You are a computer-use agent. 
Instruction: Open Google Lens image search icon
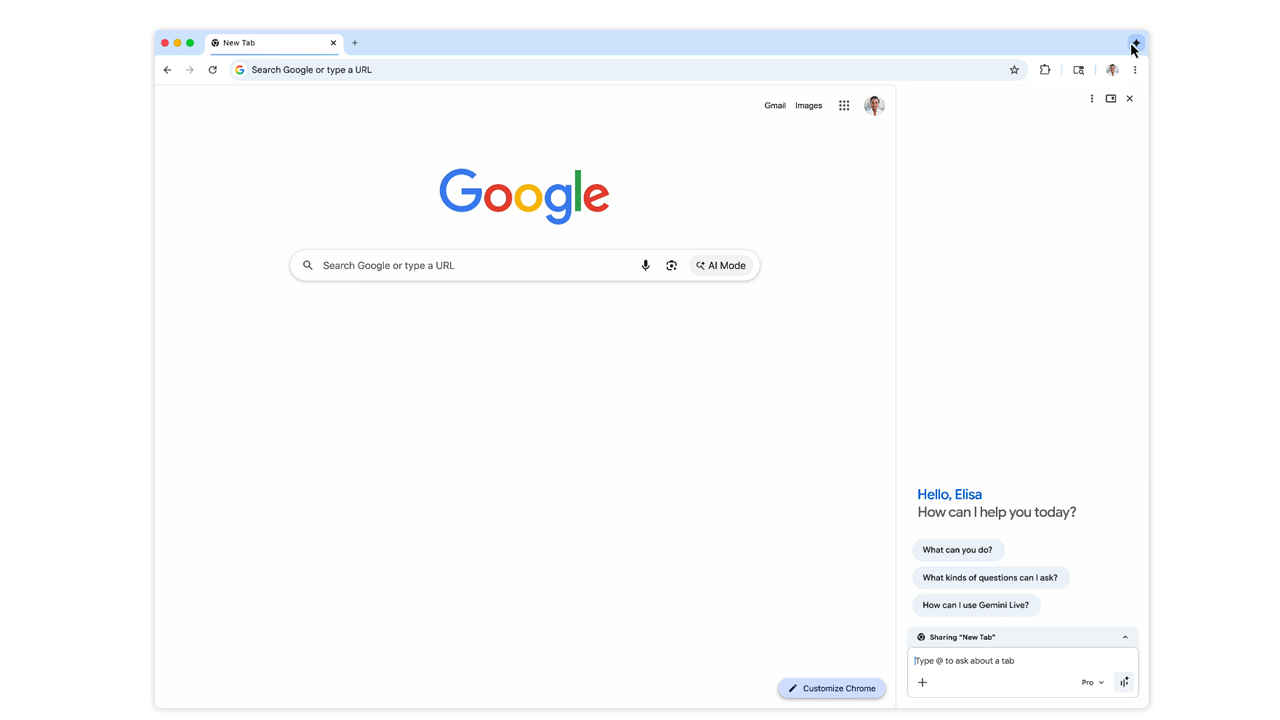(671, 265)
